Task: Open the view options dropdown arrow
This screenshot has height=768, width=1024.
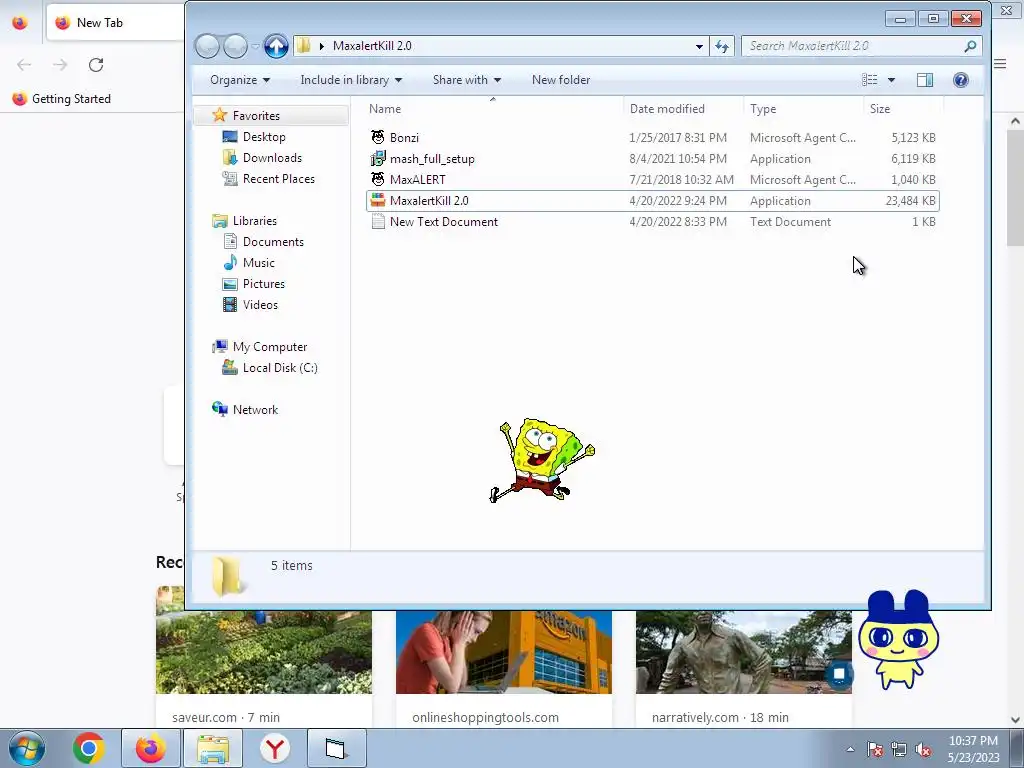Action: point(891,80)
